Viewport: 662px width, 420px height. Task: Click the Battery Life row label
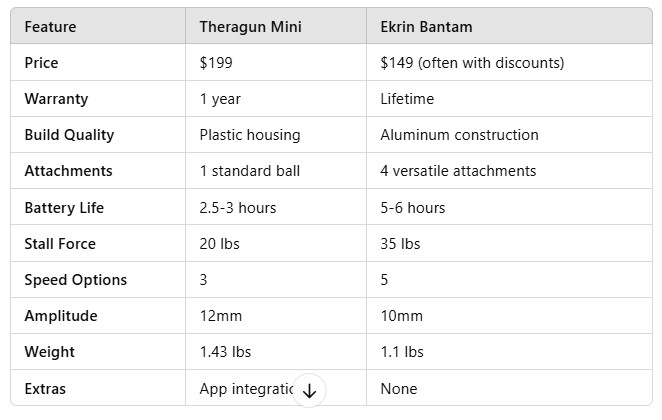coord(64,208)
